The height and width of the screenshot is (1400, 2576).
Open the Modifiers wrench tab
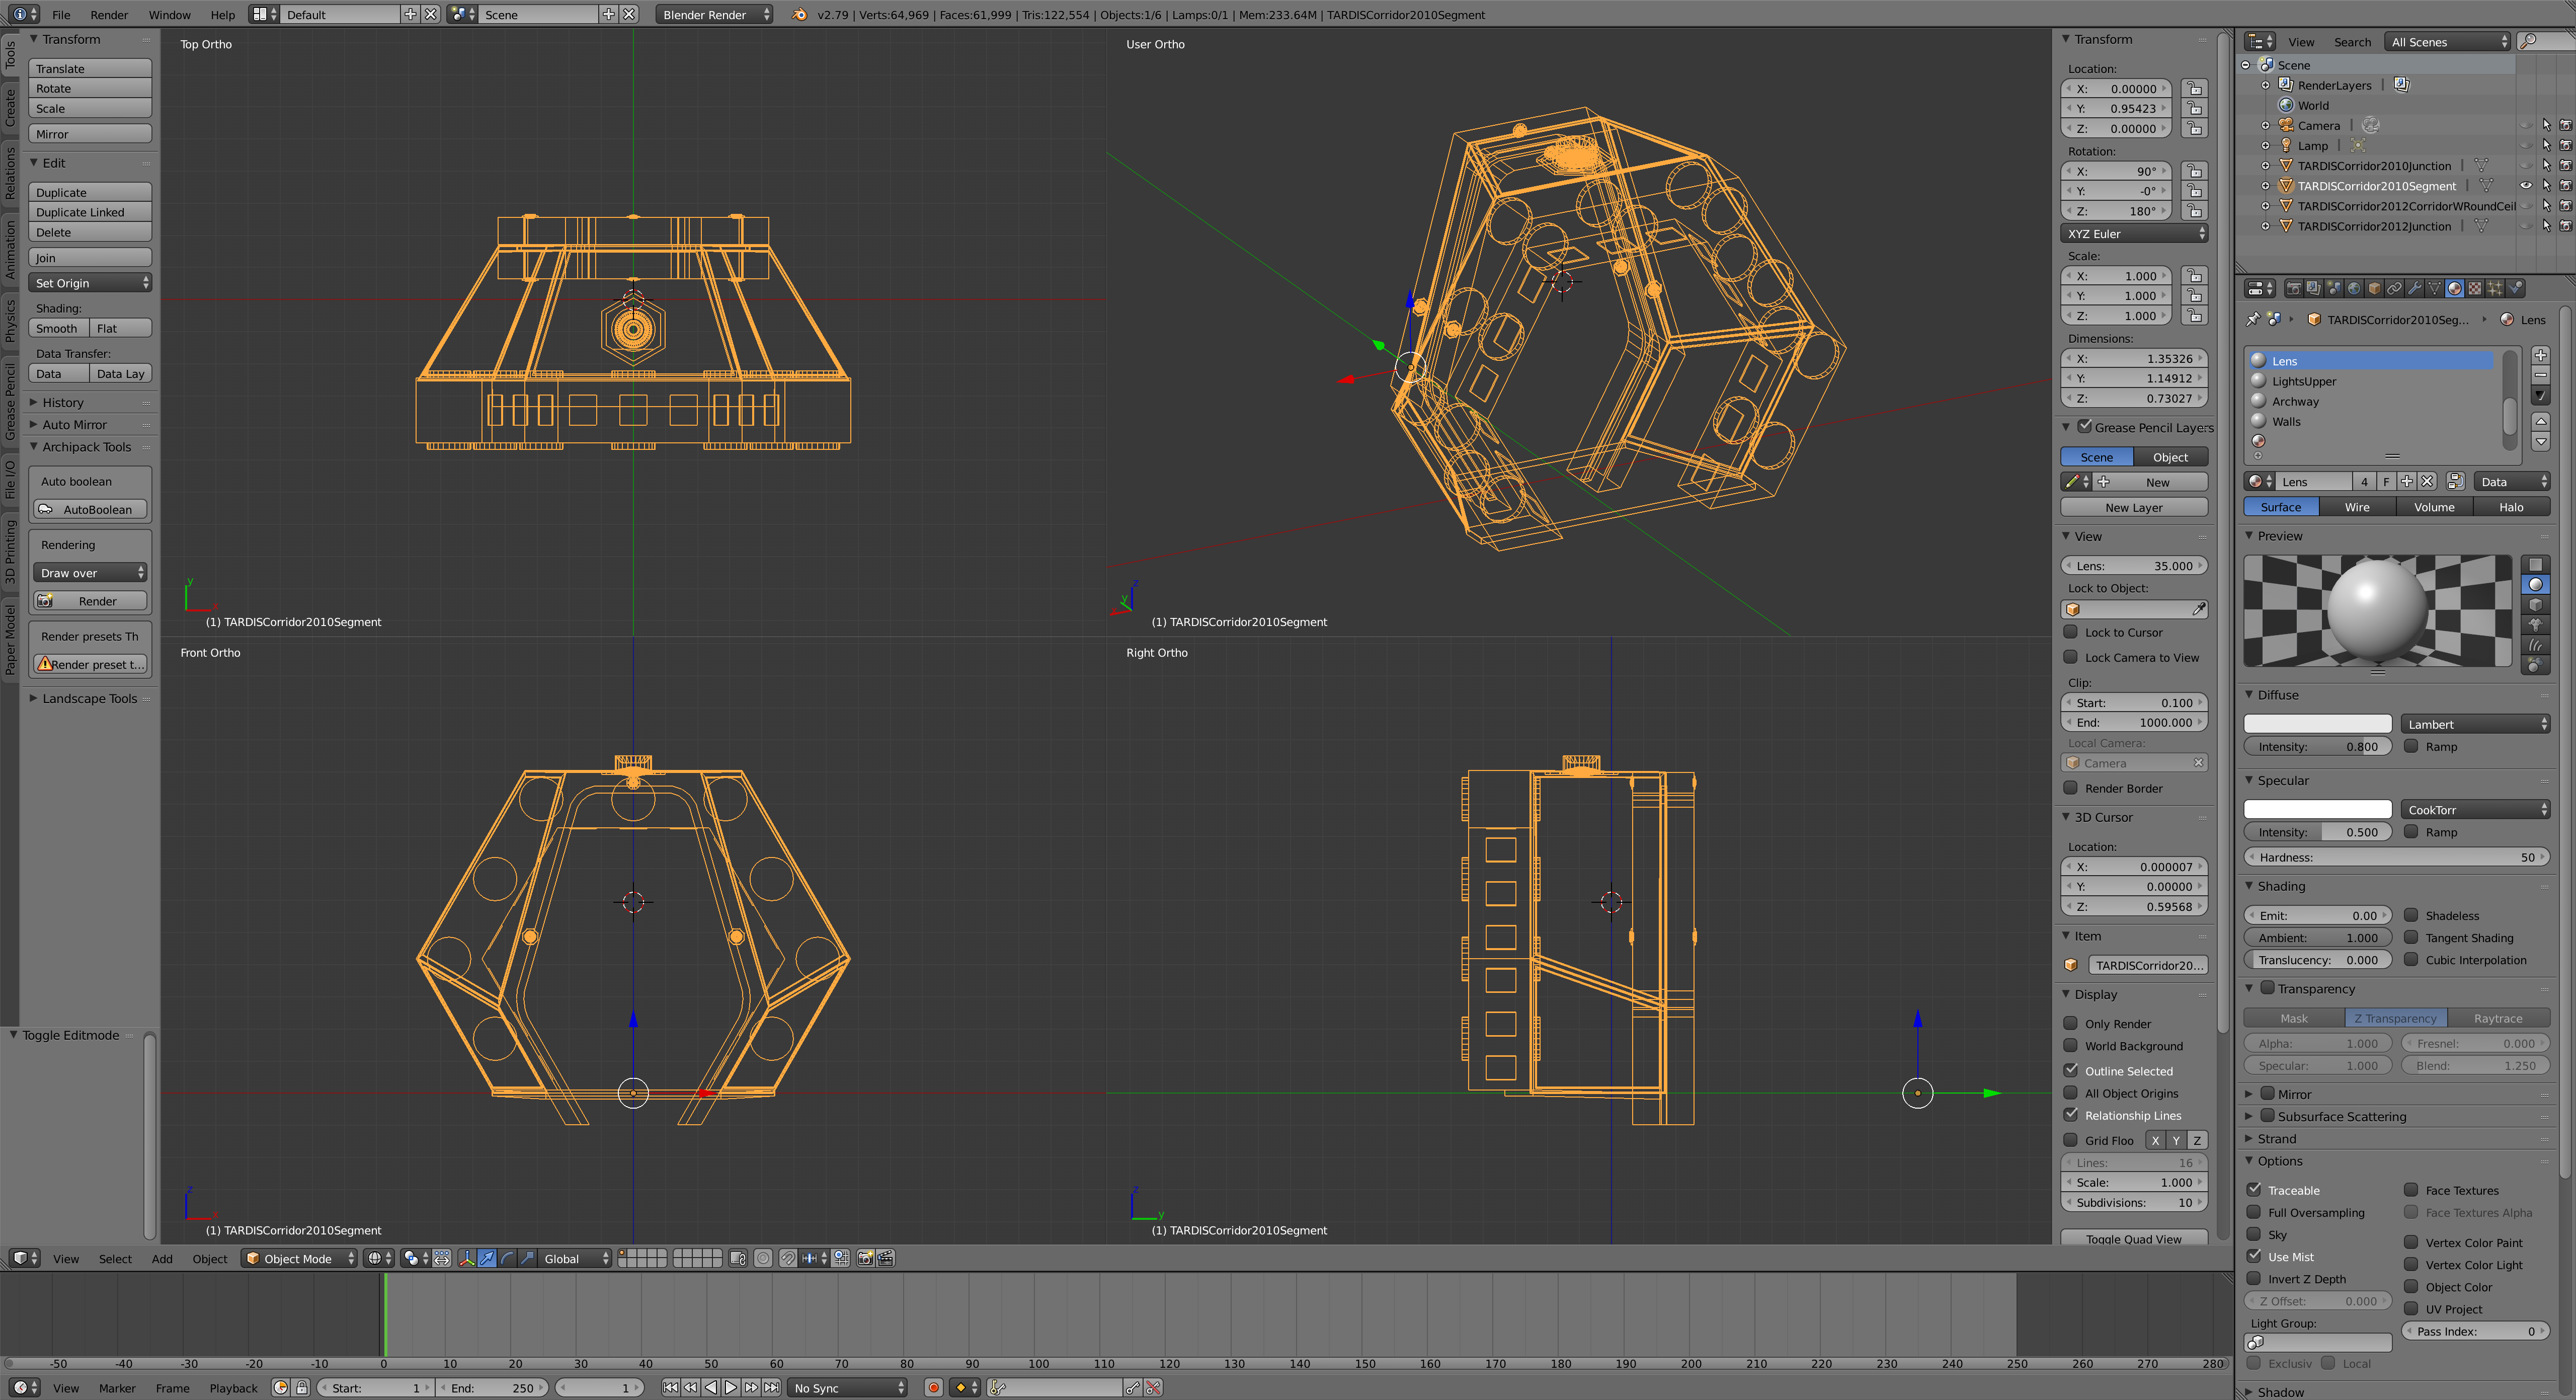[2415, 288]
